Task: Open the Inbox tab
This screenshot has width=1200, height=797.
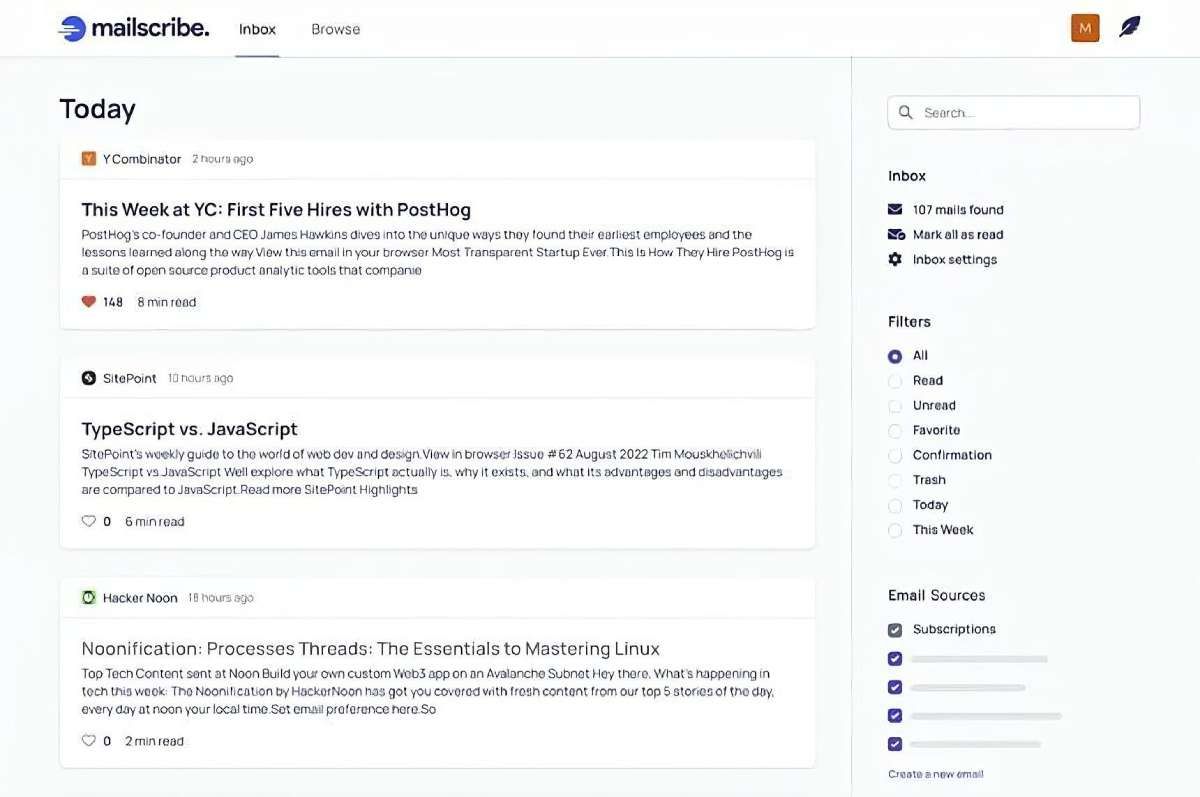Action: tap(257, 29)
